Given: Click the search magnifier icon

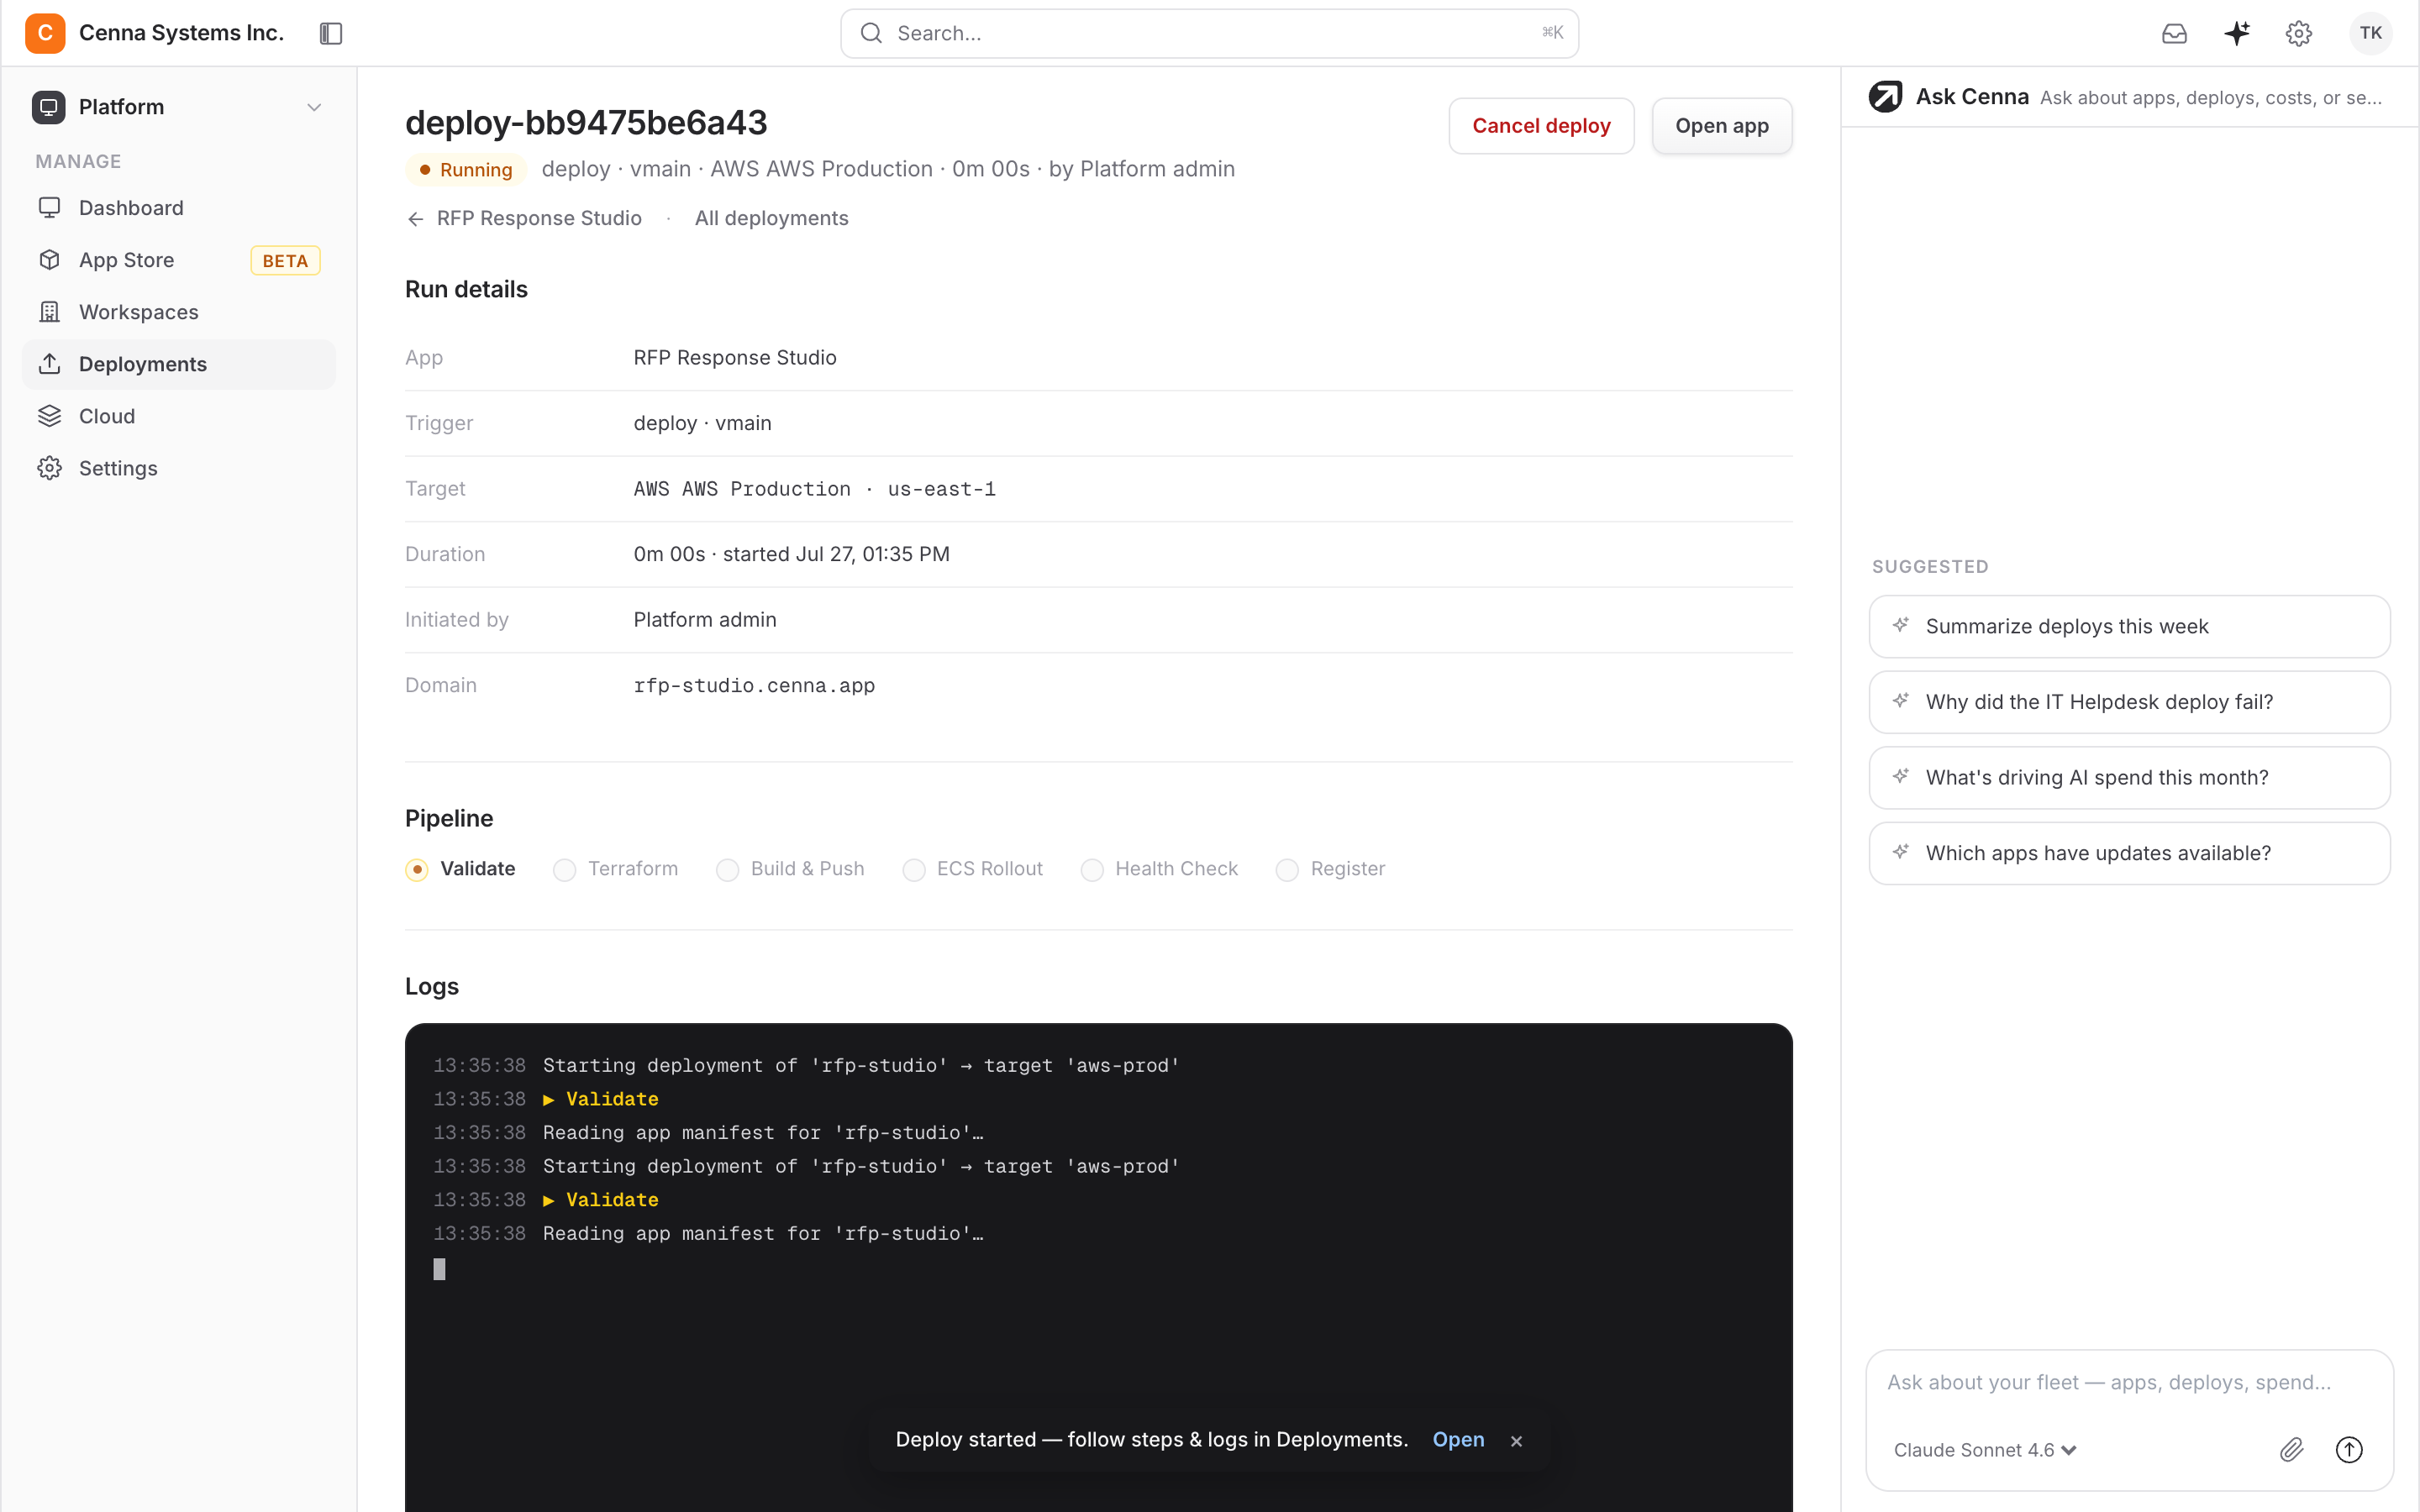Looking at the screenshot, I should [871, 33].
